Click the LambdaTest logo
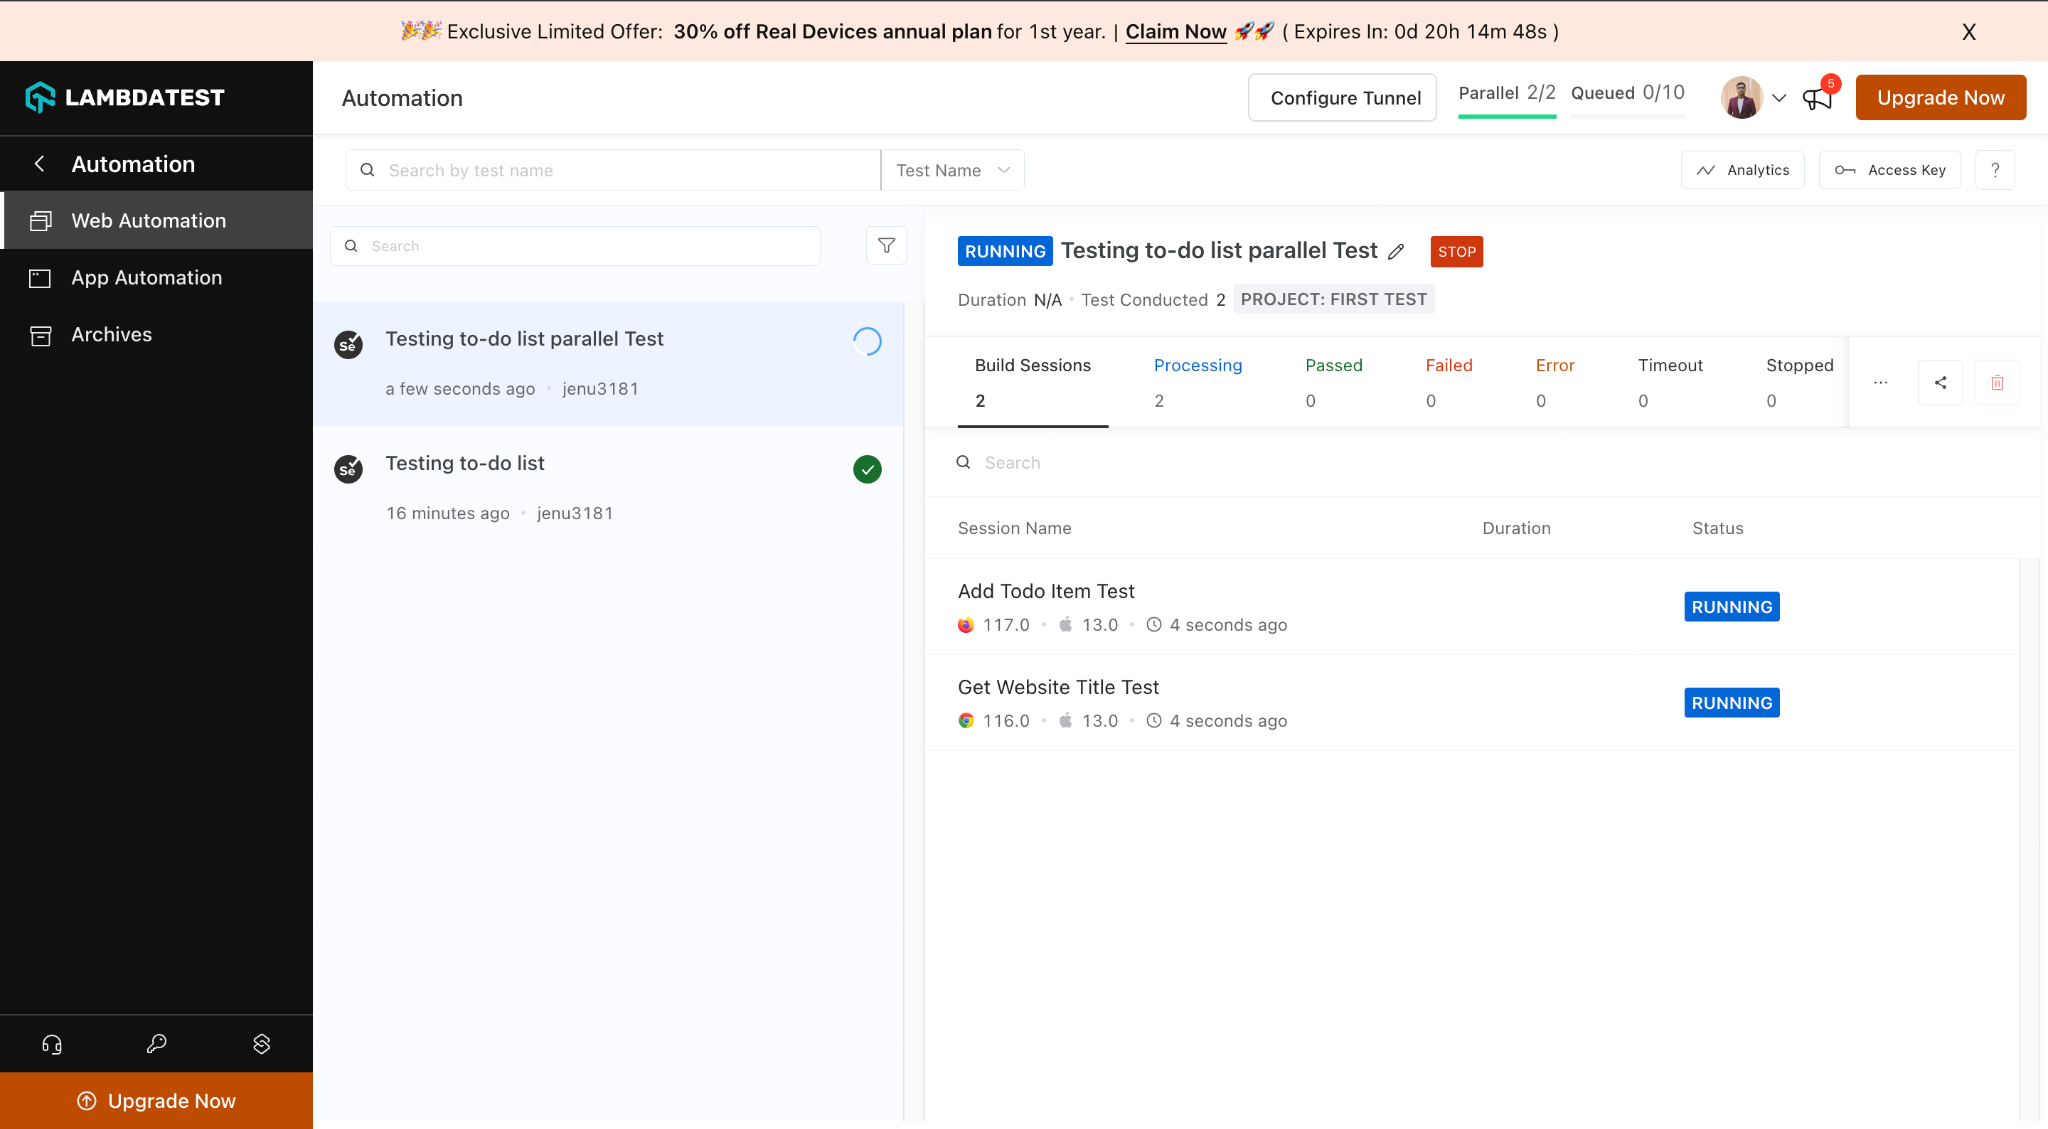Viewport: 2048px width, 1129px height. (x=125, y=97)
